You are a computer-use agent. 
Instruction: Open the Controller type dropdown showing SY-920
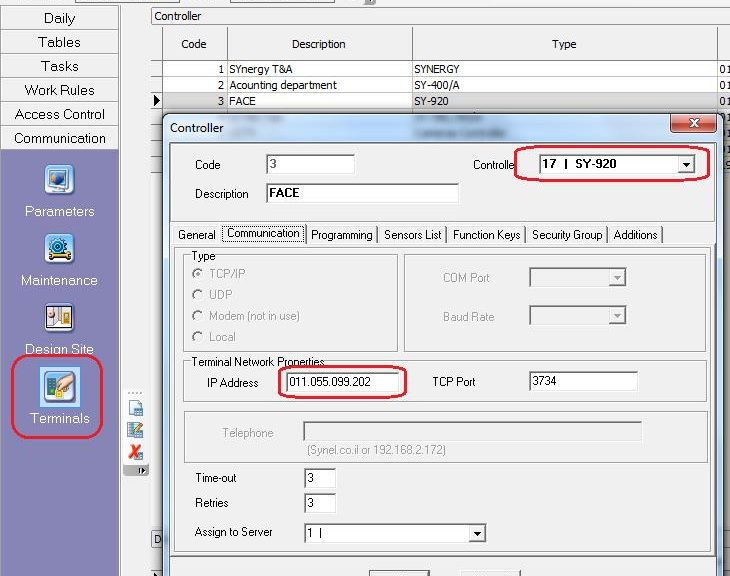(x=685, y=165)
